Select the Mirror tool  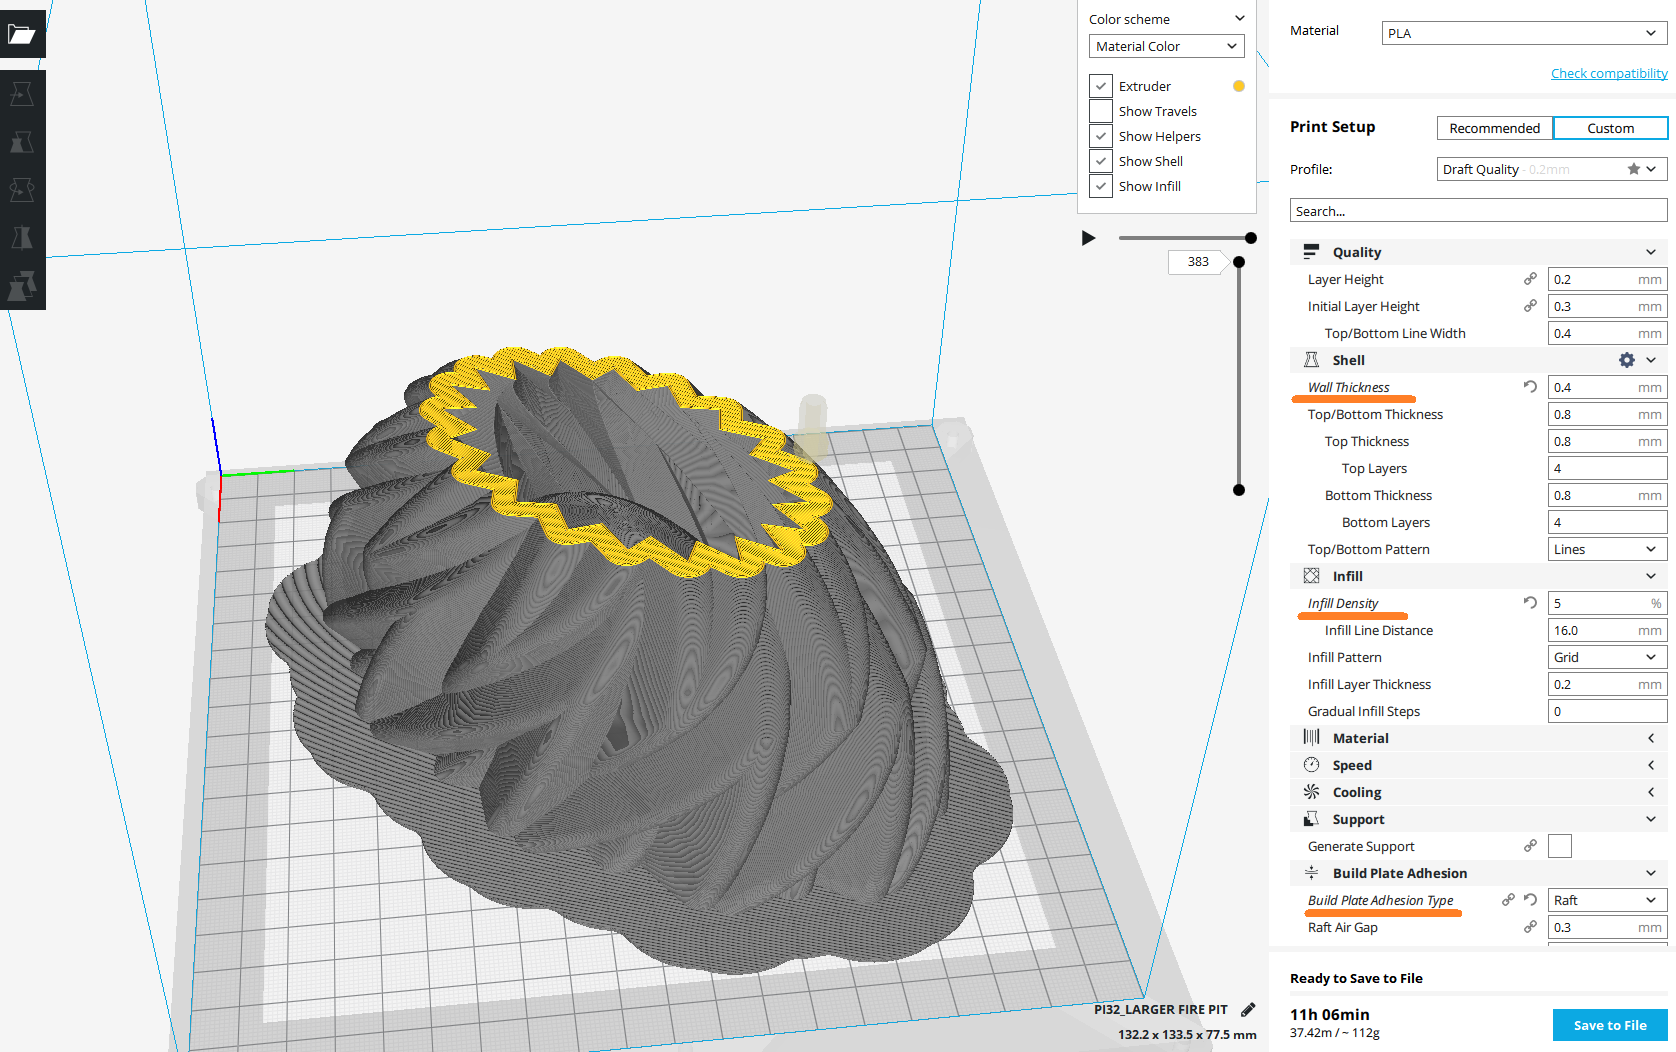click(22, 238)
